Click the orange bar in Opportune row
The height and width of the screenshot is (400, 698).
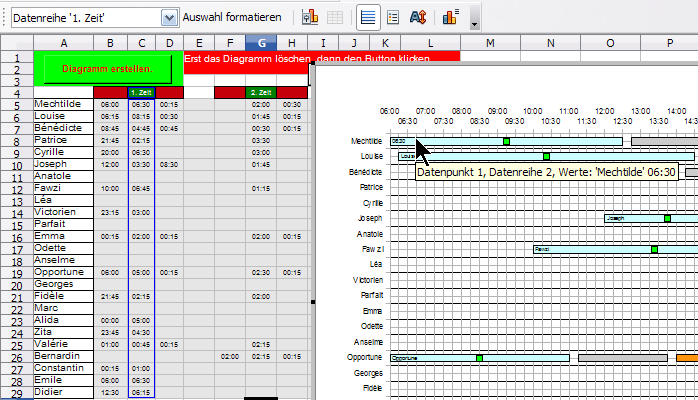click(x=687, y=357)
